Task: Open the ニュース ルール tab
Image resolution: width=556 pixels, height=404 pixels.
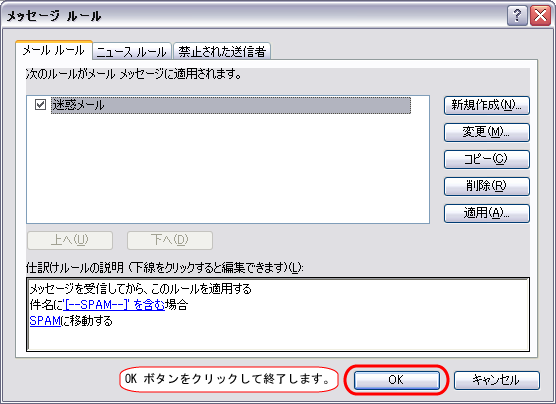Action: pyautogui.click(x=132, y=51)
